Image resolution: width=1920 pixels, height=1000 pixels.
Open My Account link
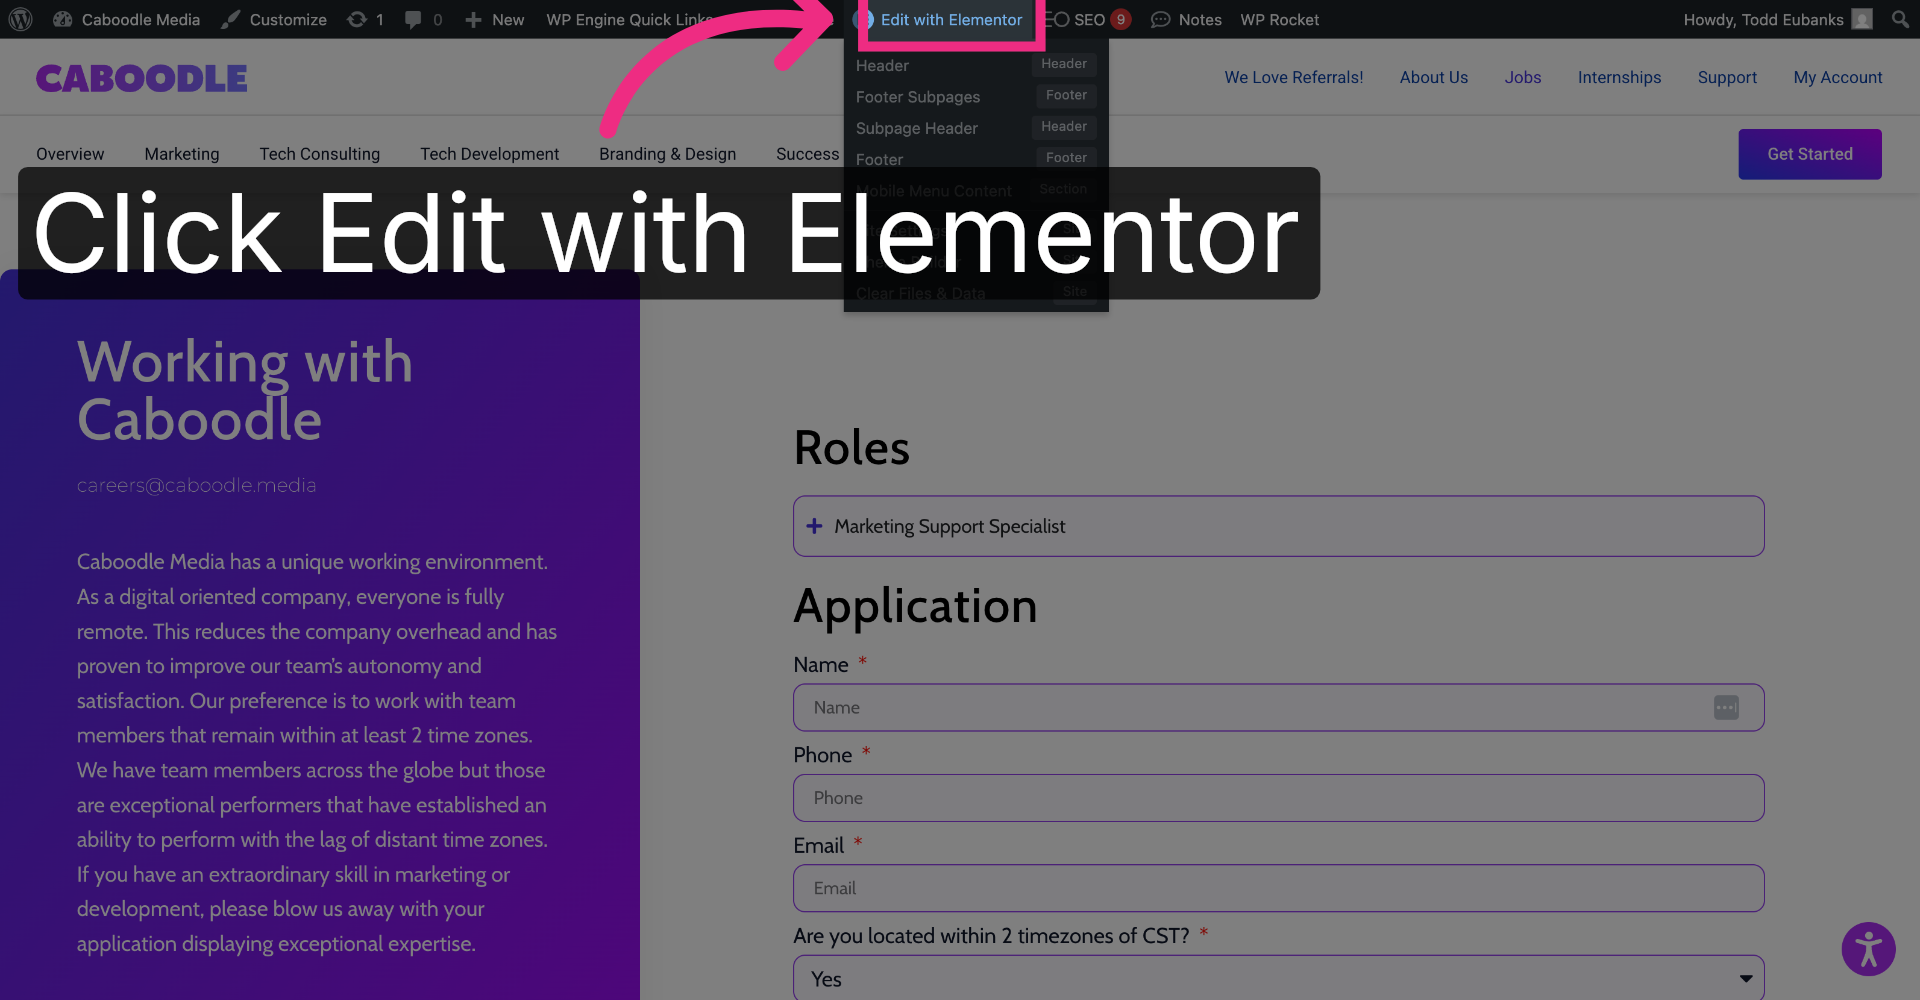pos(1838,77)
